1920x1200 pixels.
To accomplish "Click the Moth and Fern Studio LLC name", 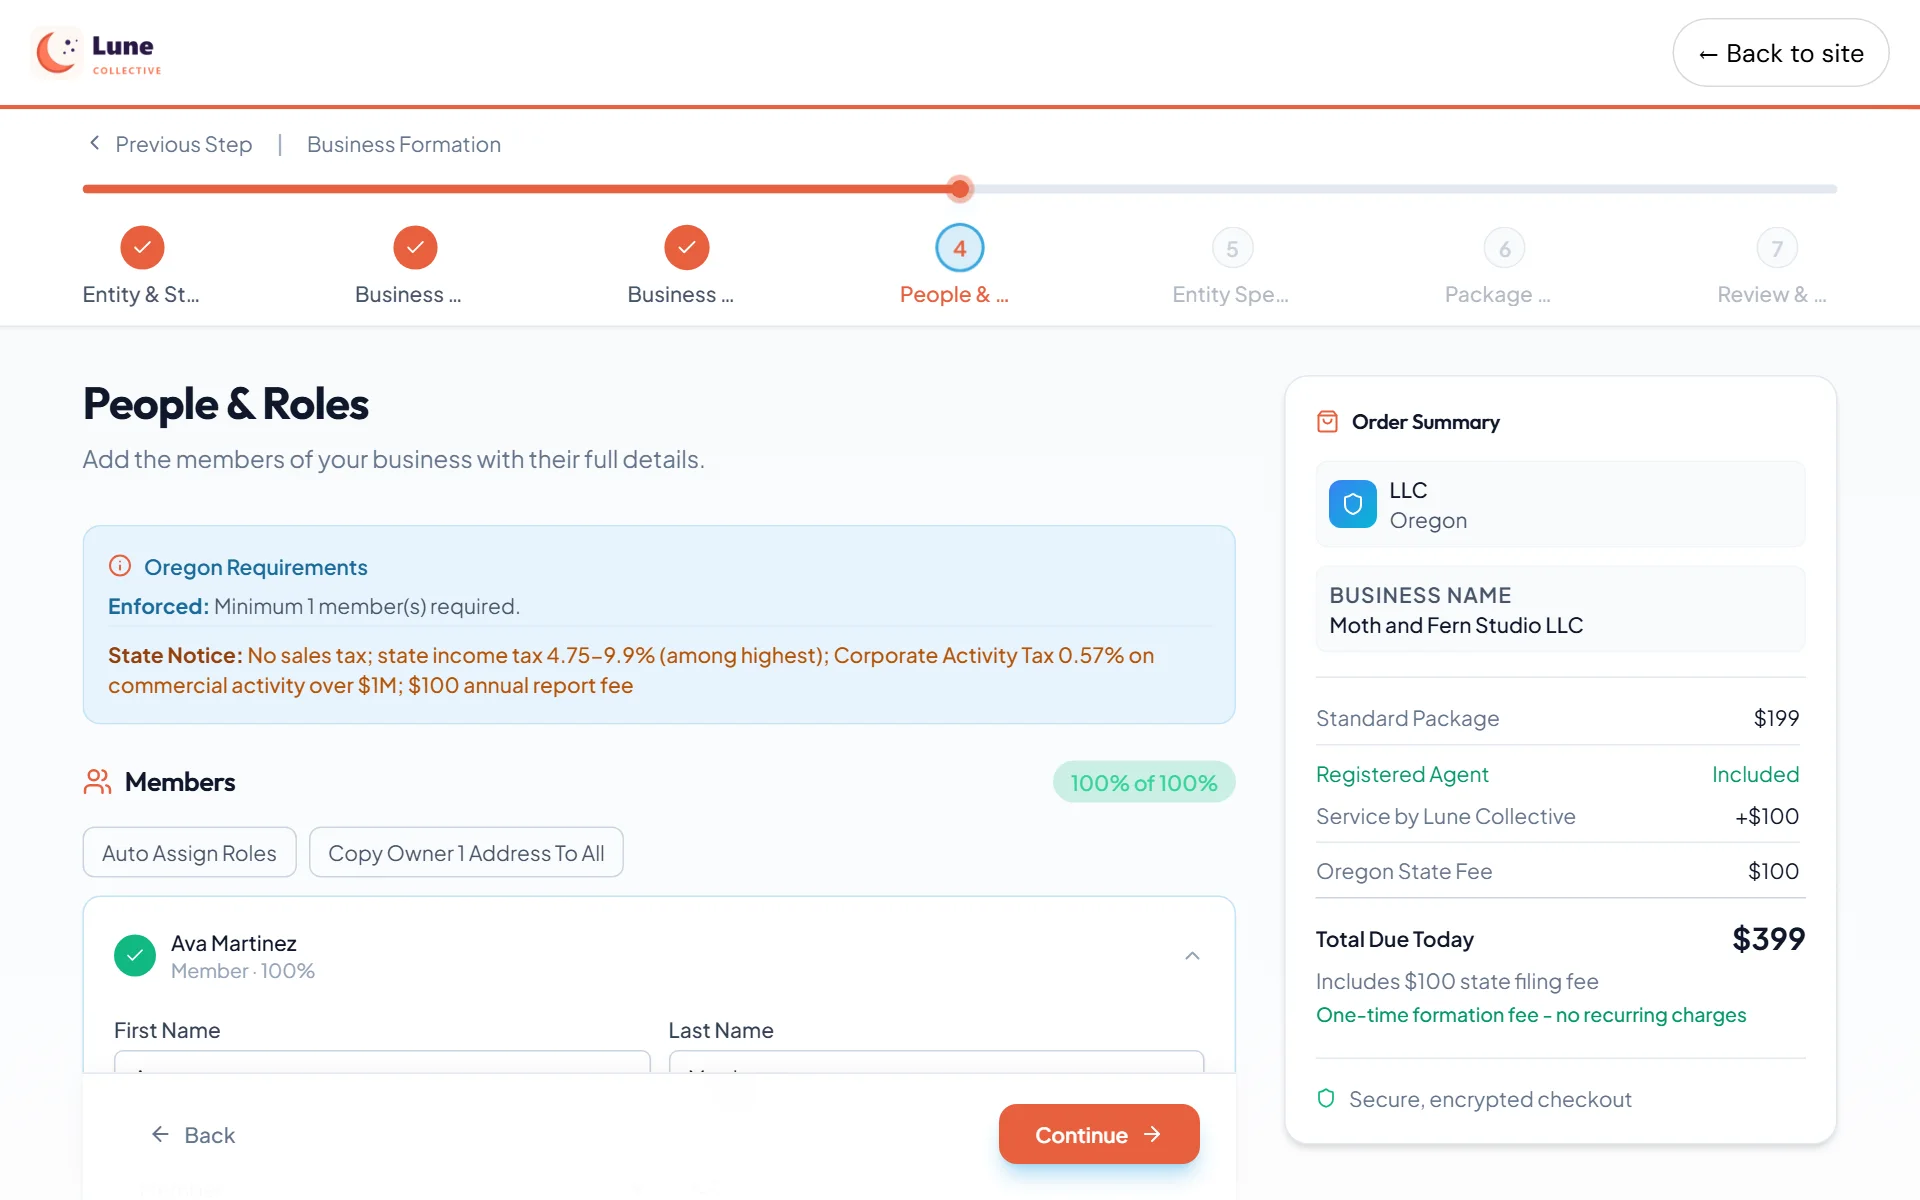I will click(1456, 625).
